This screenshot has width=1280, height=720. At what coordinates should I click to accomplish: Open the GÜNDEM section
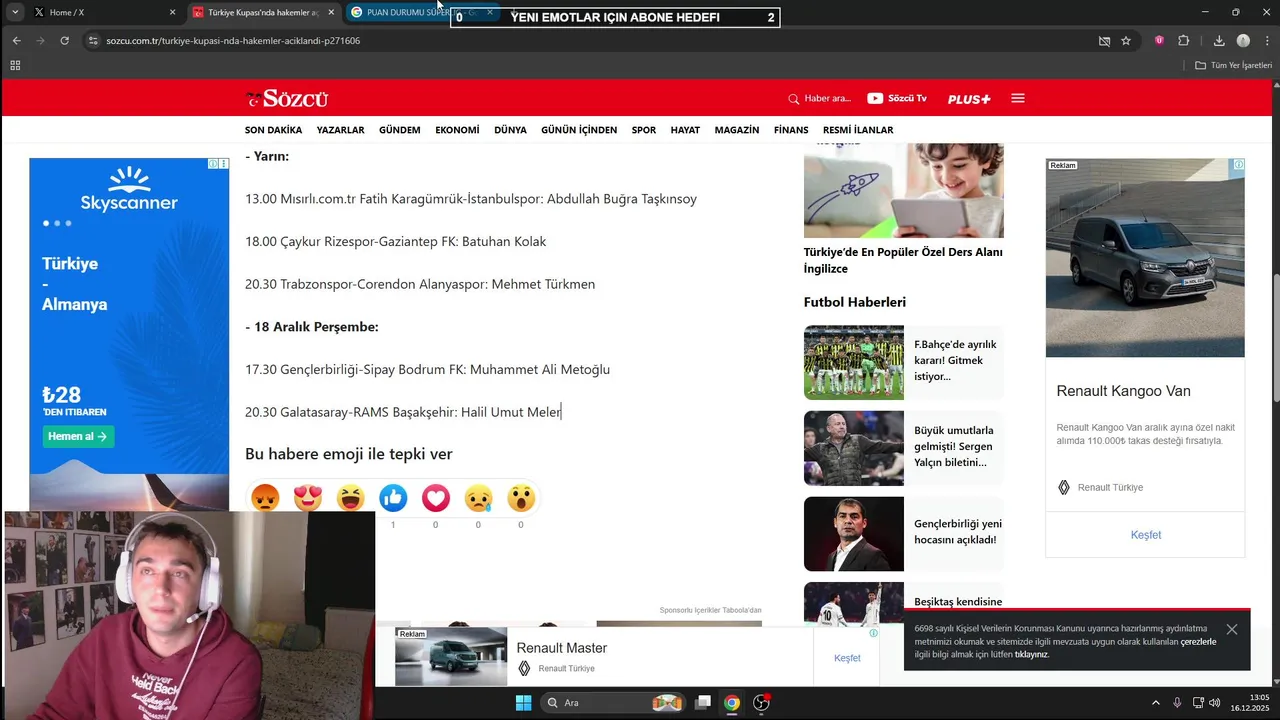[400, 130]
